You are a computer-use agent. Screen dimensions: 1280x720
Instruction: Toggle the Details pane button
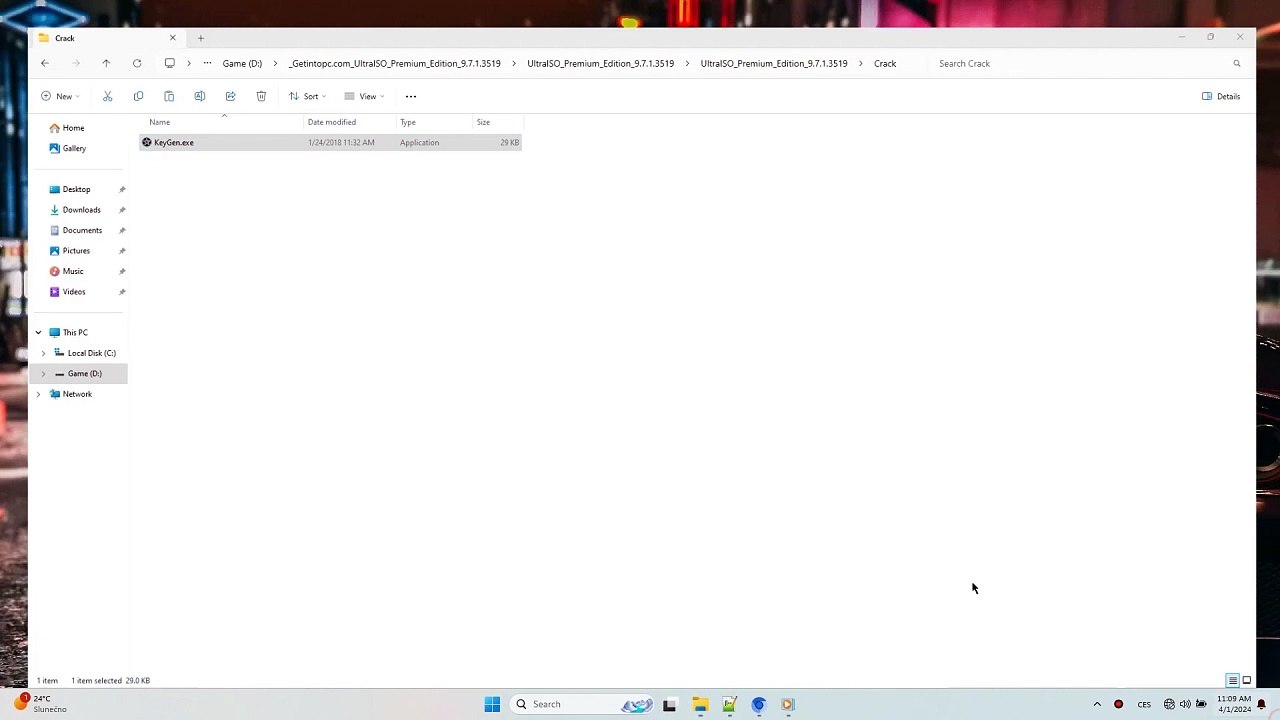point(1221,96)
